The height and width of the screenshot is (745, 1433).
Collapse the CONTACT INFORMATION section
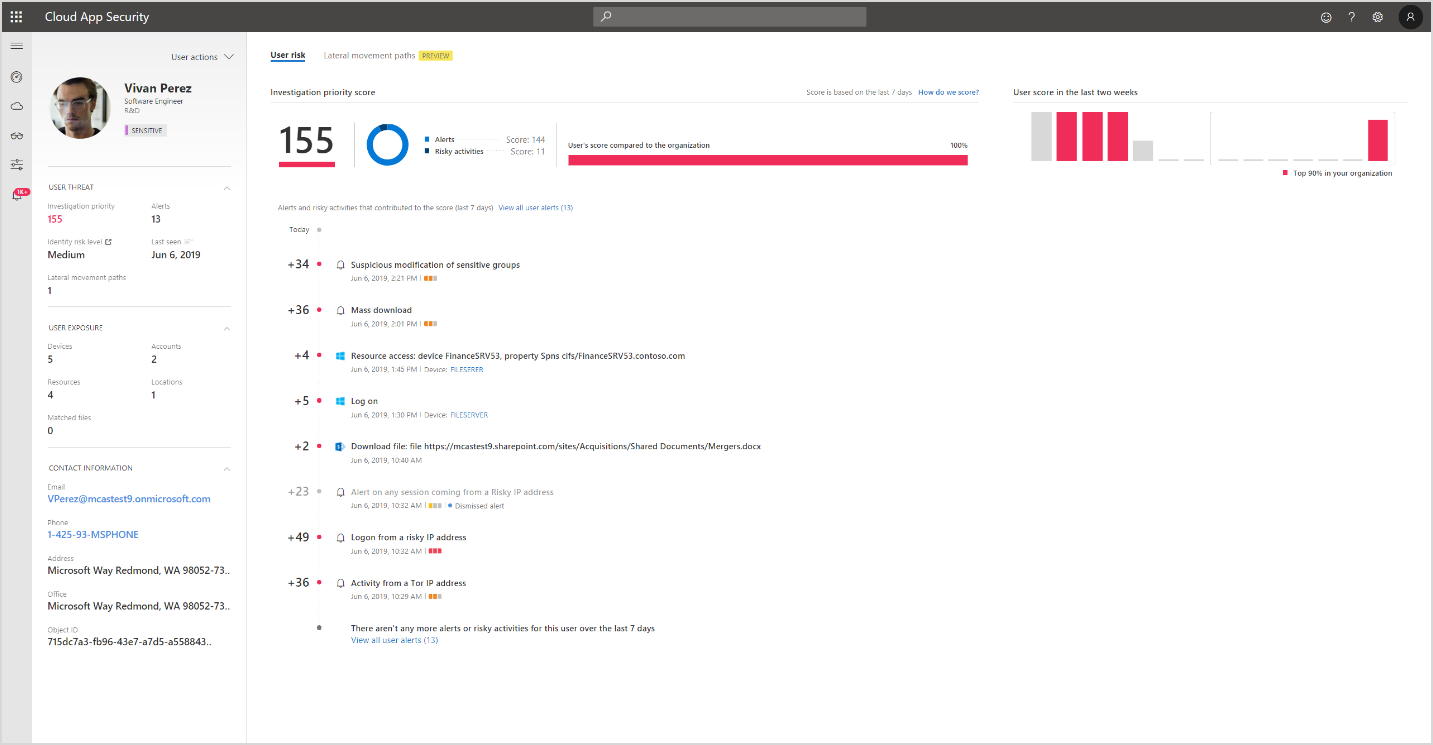pyautogui.click(x=227, y=467)
